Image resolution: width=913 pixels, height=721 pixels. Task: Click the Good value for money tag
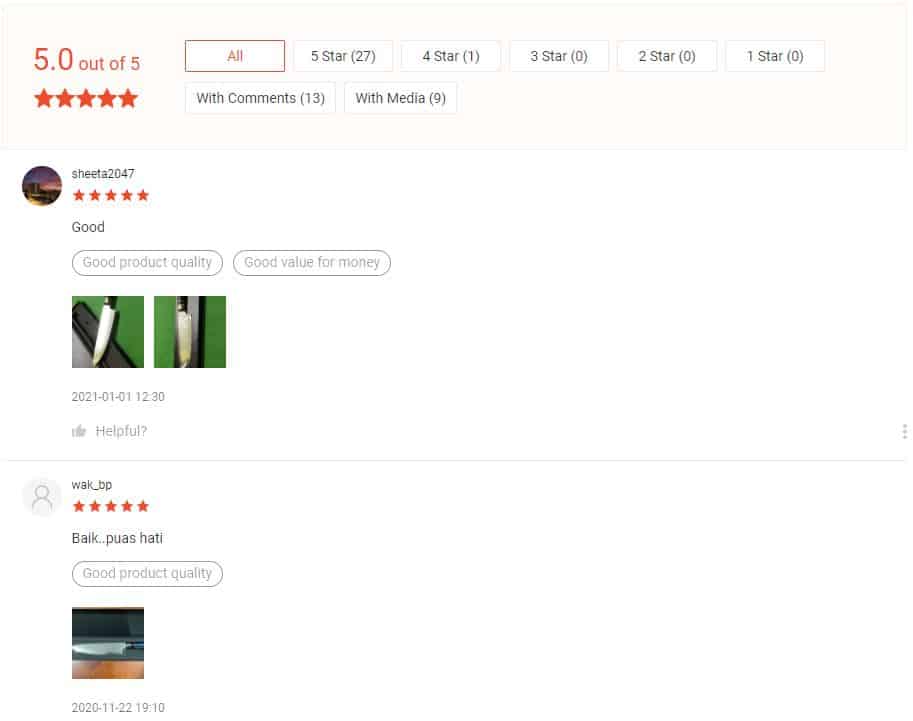pyautogui.click(x=312, y=262)
